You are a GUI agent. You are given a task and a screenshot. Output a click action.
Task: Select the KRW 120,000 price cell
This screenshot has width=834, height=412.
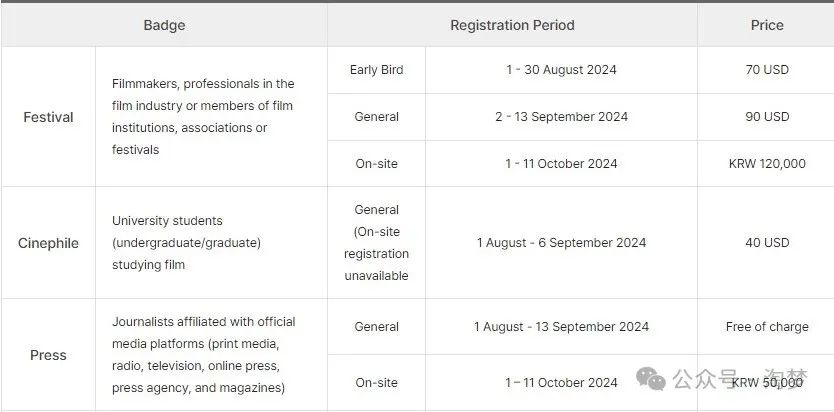(767, 163)
